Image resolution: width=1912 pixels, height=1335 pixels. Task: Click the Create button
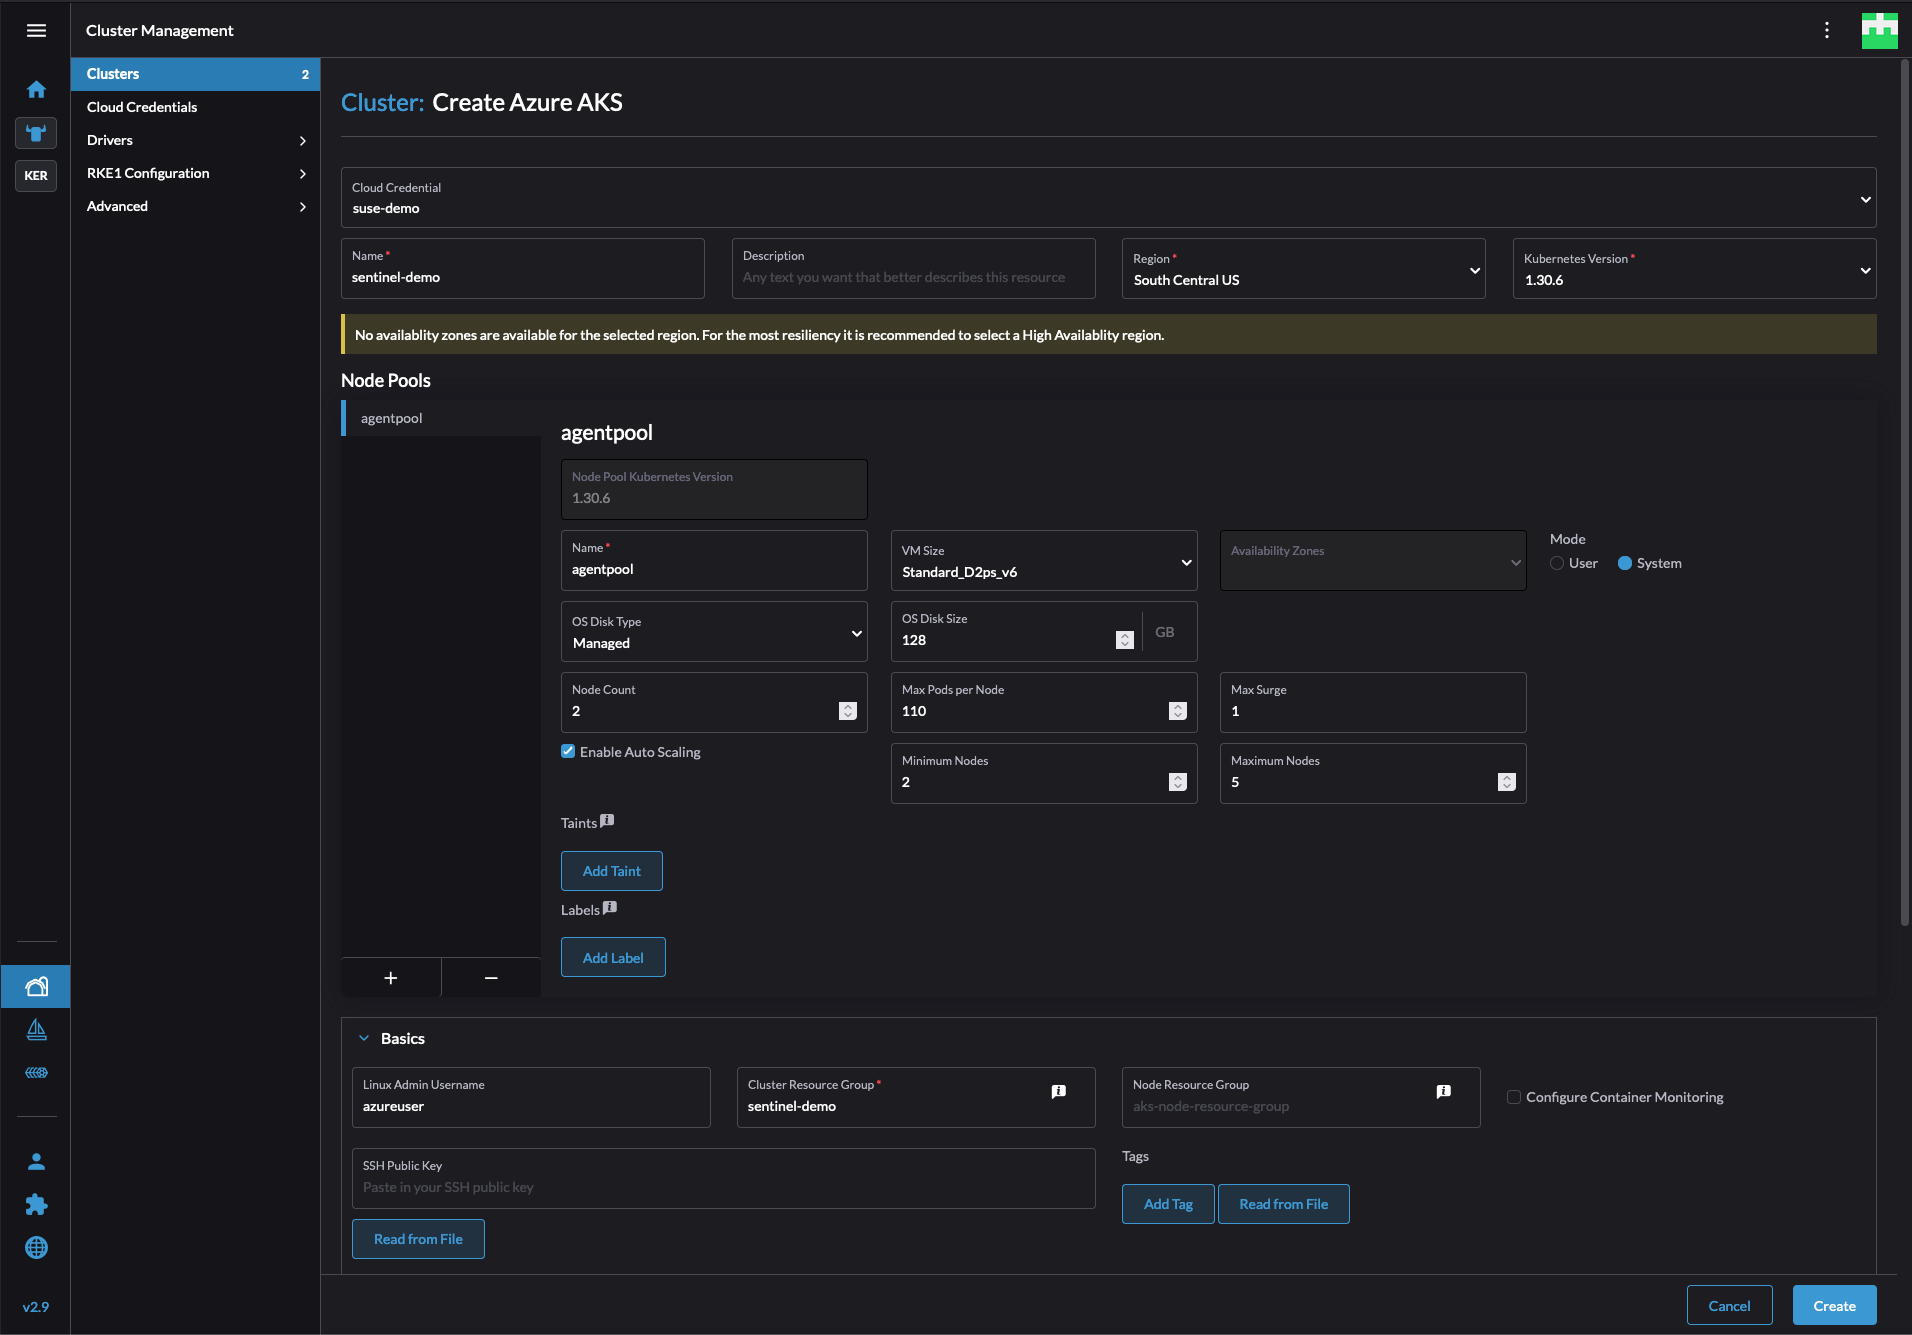[x=1834, y=1305]
